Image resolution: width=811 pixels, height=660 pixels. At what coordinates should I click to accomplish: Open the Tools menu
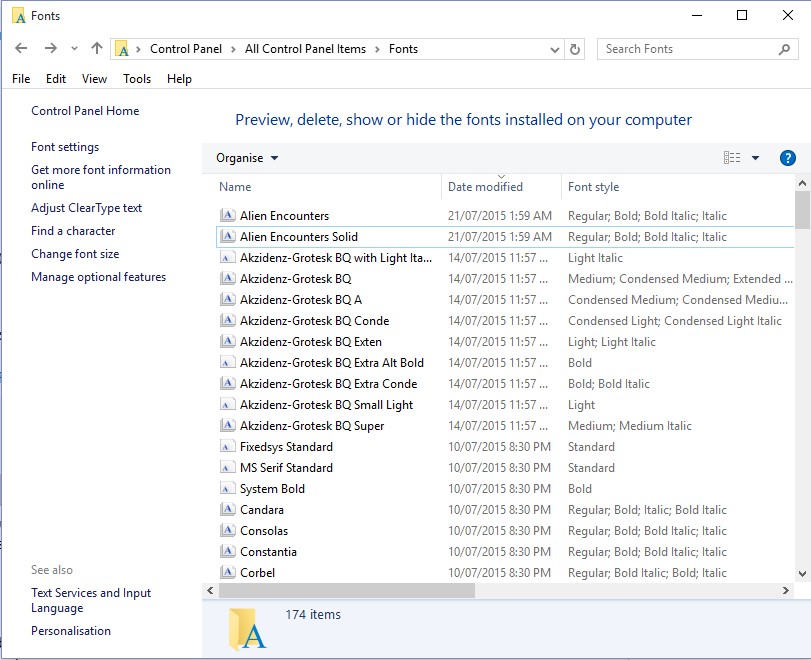click(x=137, y=79)
